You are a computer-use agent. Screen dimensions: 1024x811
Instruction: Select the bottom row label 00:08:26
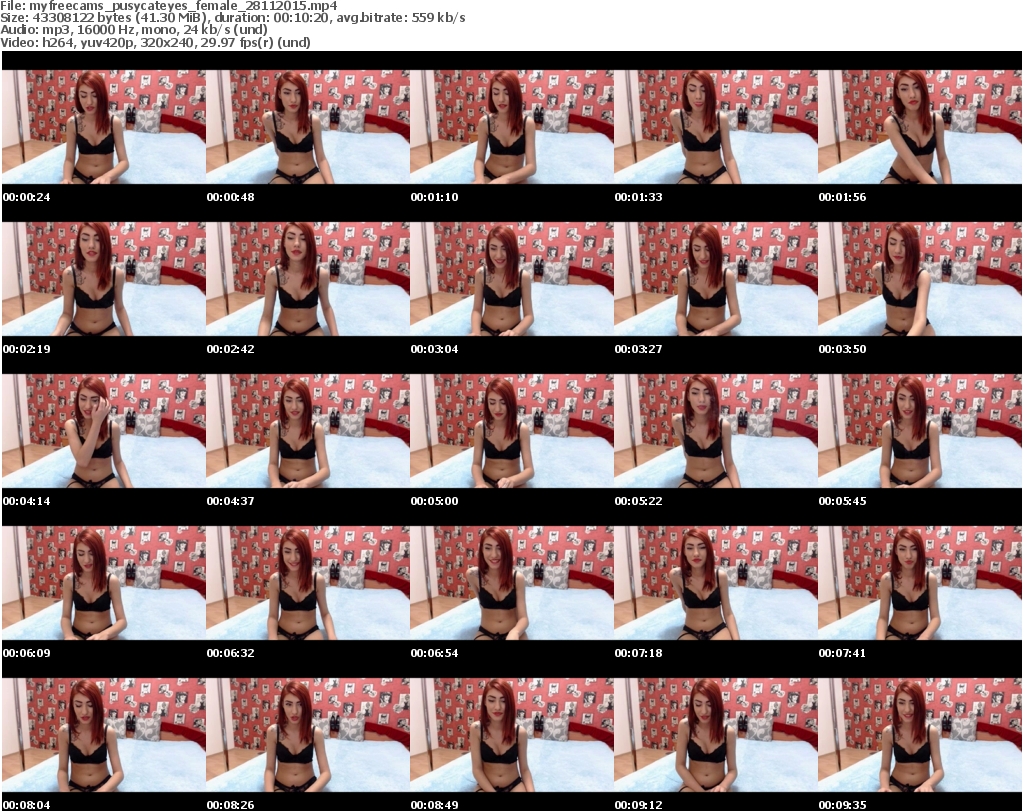[231, 804]
